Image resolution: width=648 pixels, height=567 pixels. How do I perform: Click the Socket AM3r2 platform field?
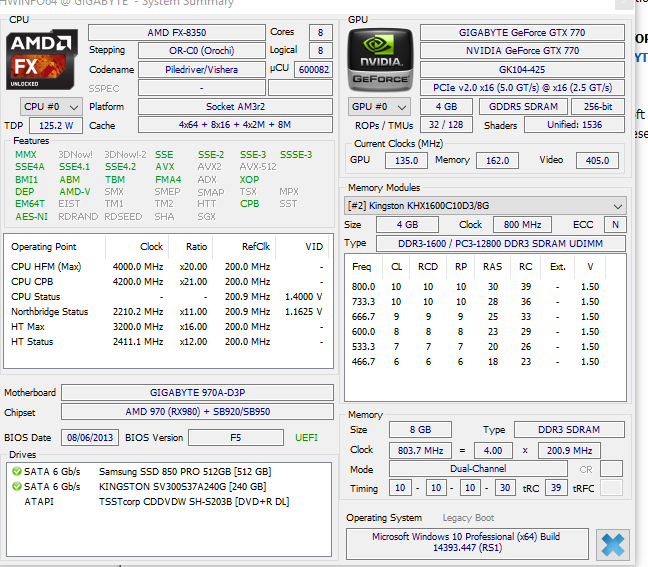[235, 107]
